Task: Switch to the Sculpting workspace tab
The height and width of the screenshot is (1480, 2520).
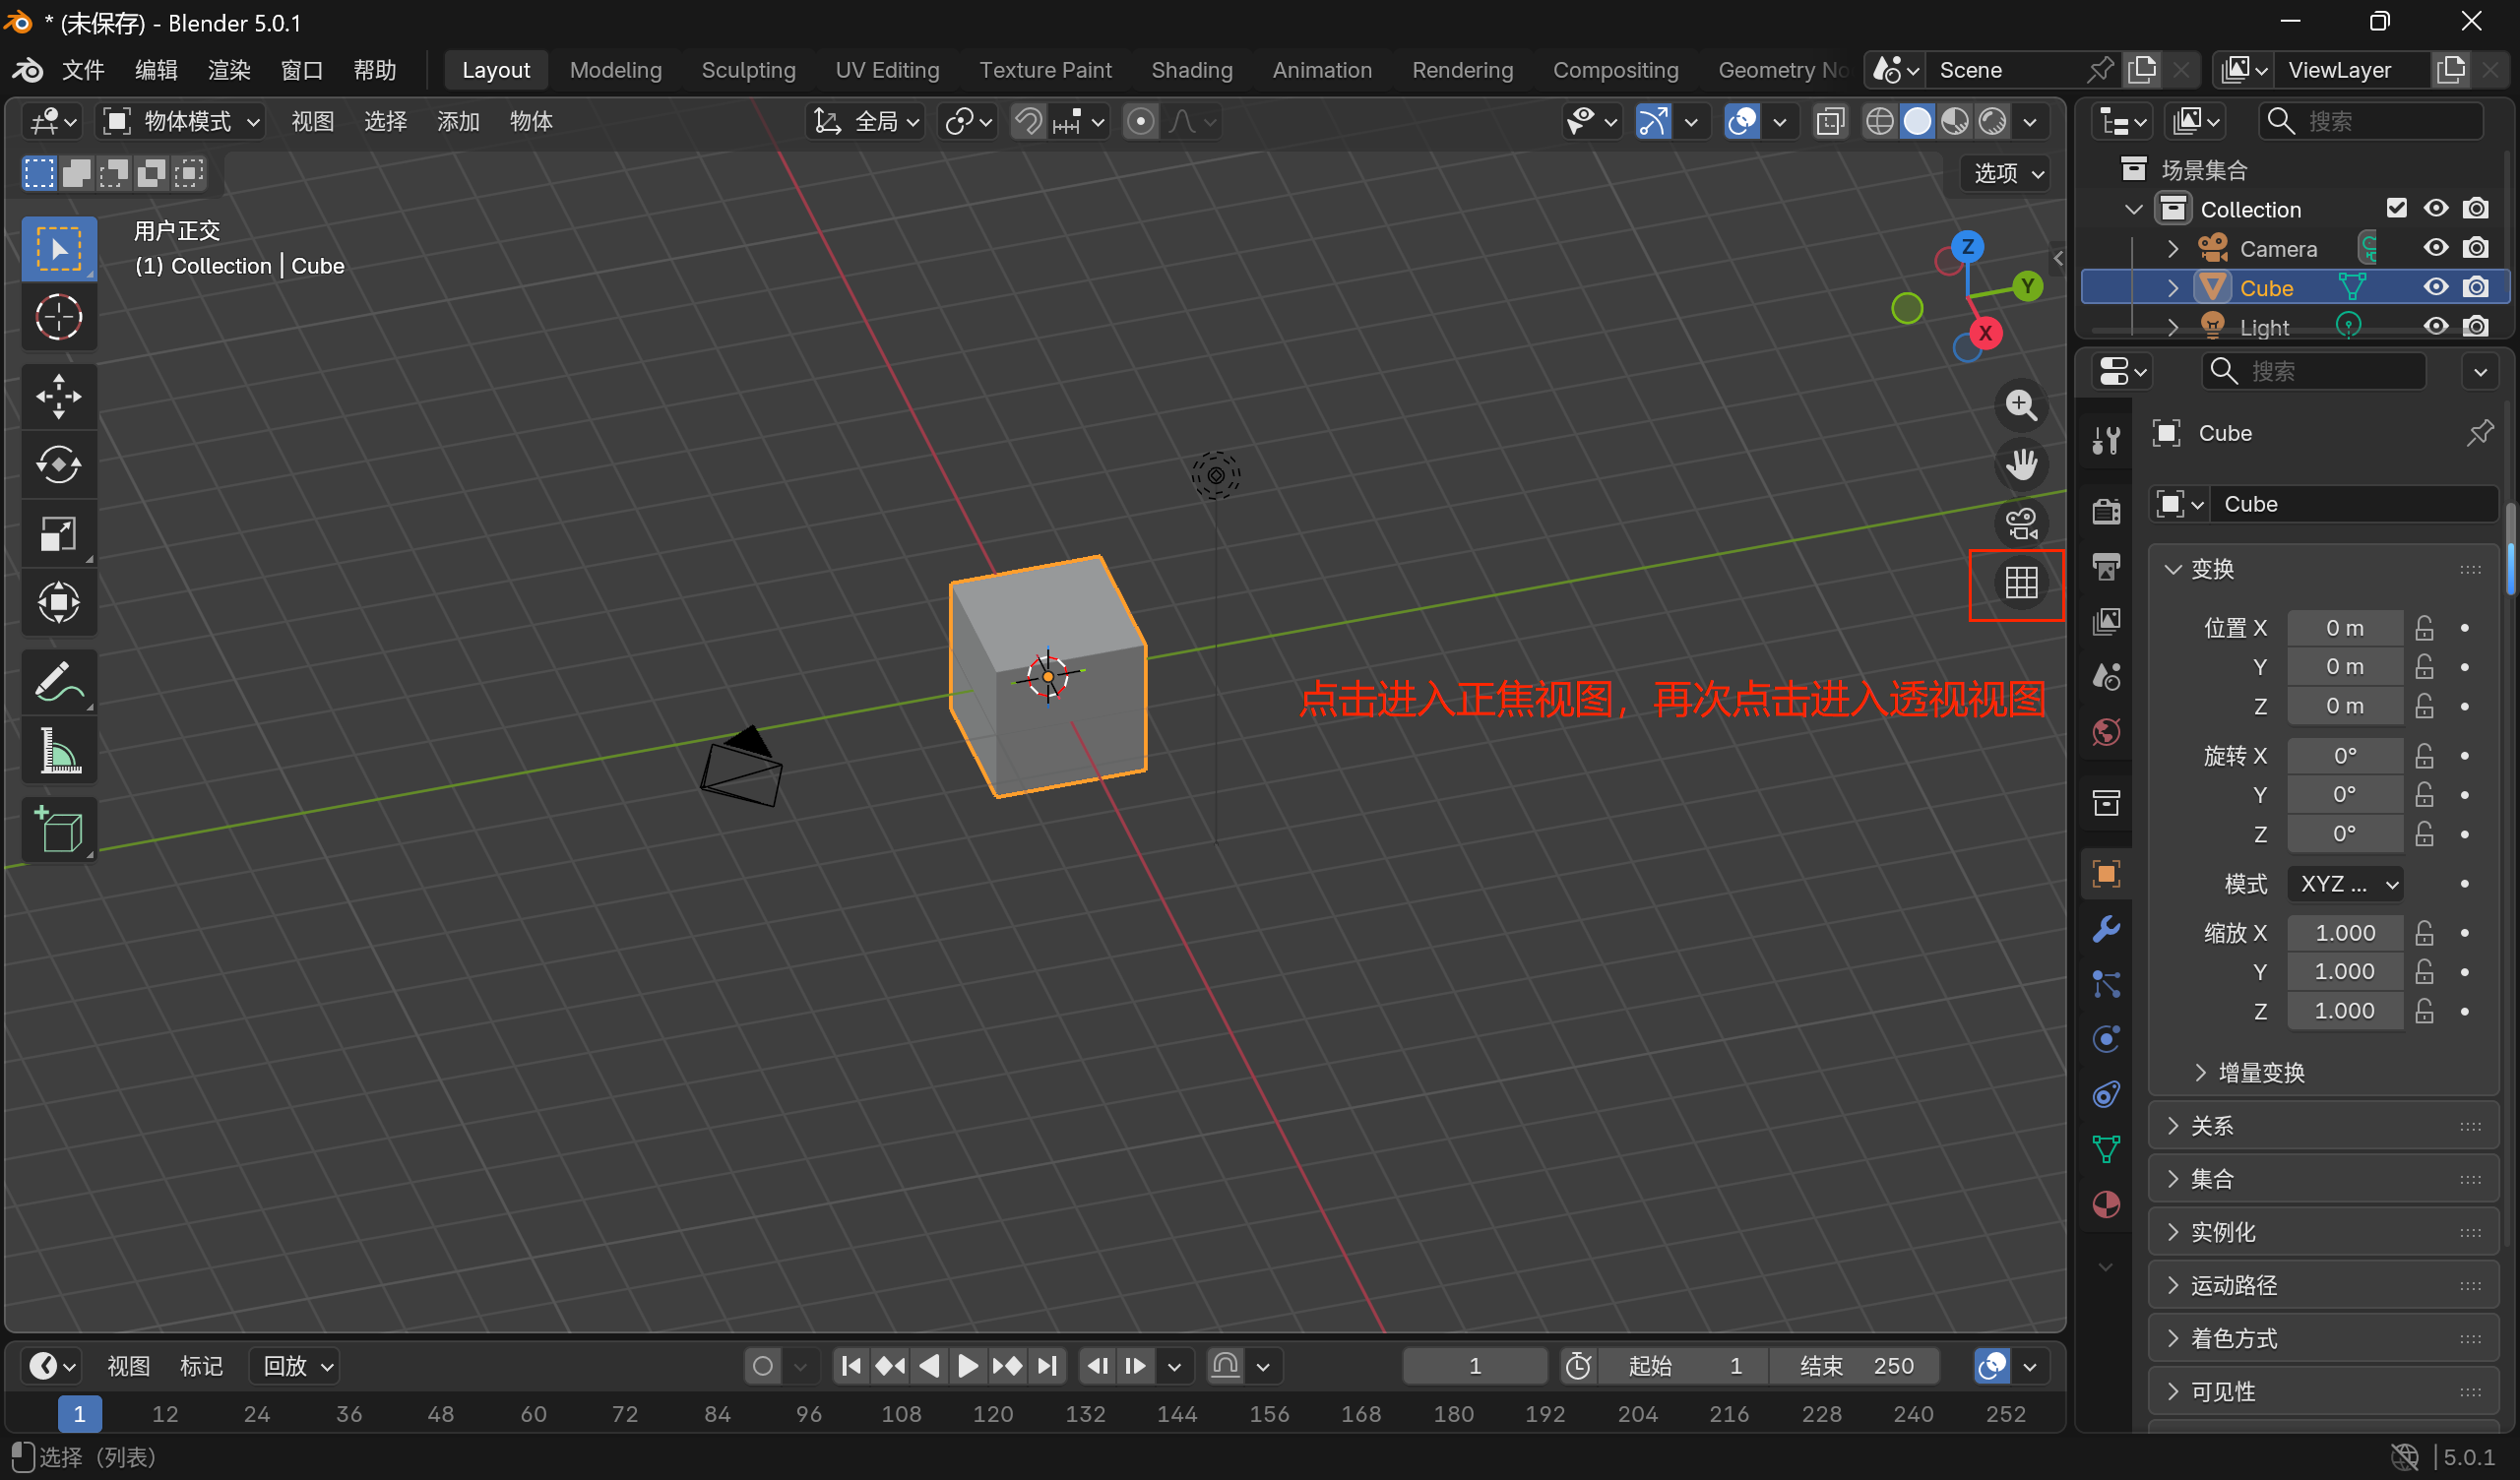Action: [x=748, y=70]
